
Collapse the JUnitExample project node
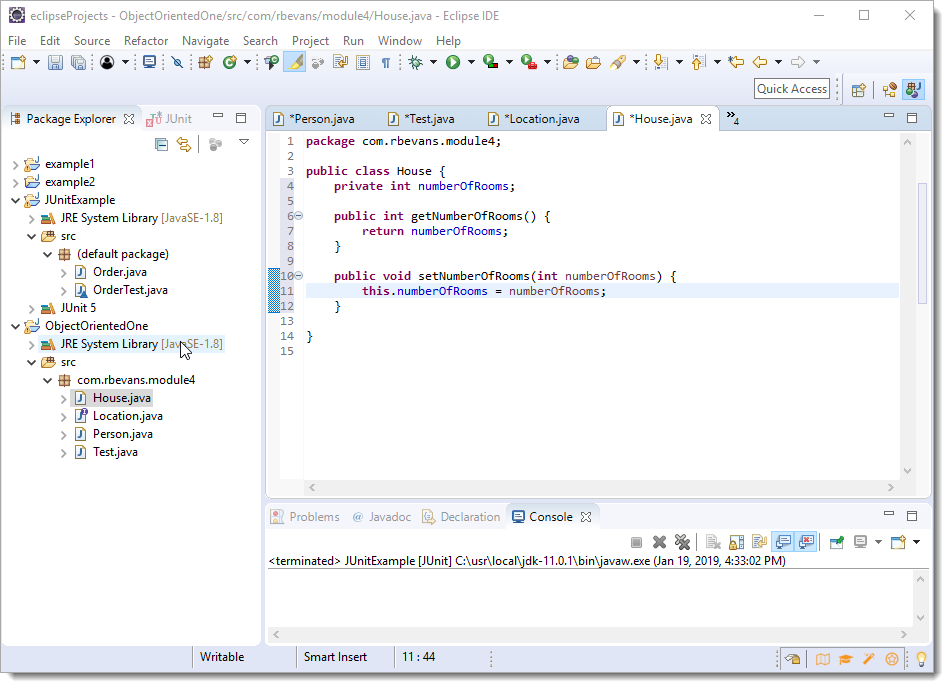16,201
